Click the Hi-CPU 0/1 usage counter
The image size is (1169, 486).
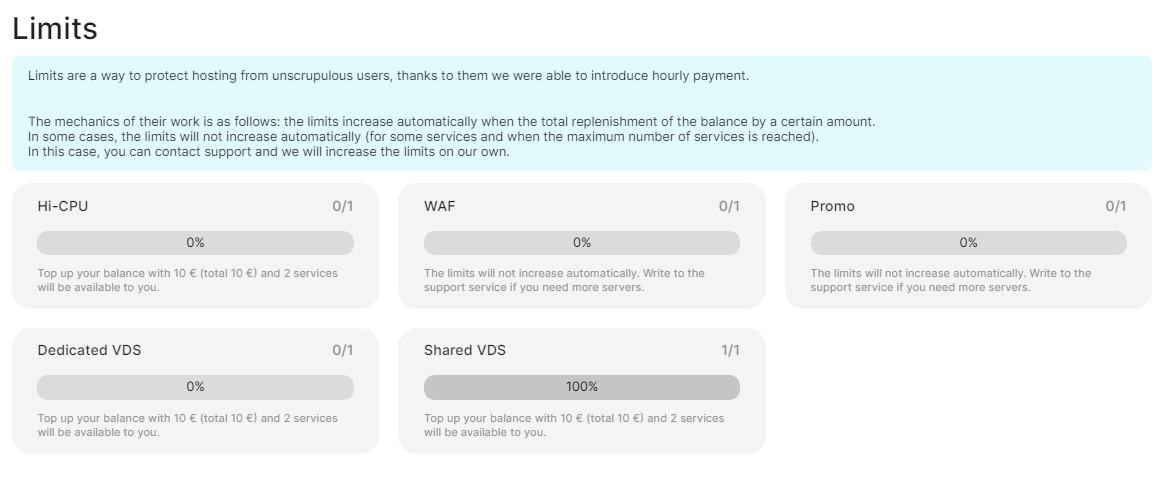tap(343, 207)
